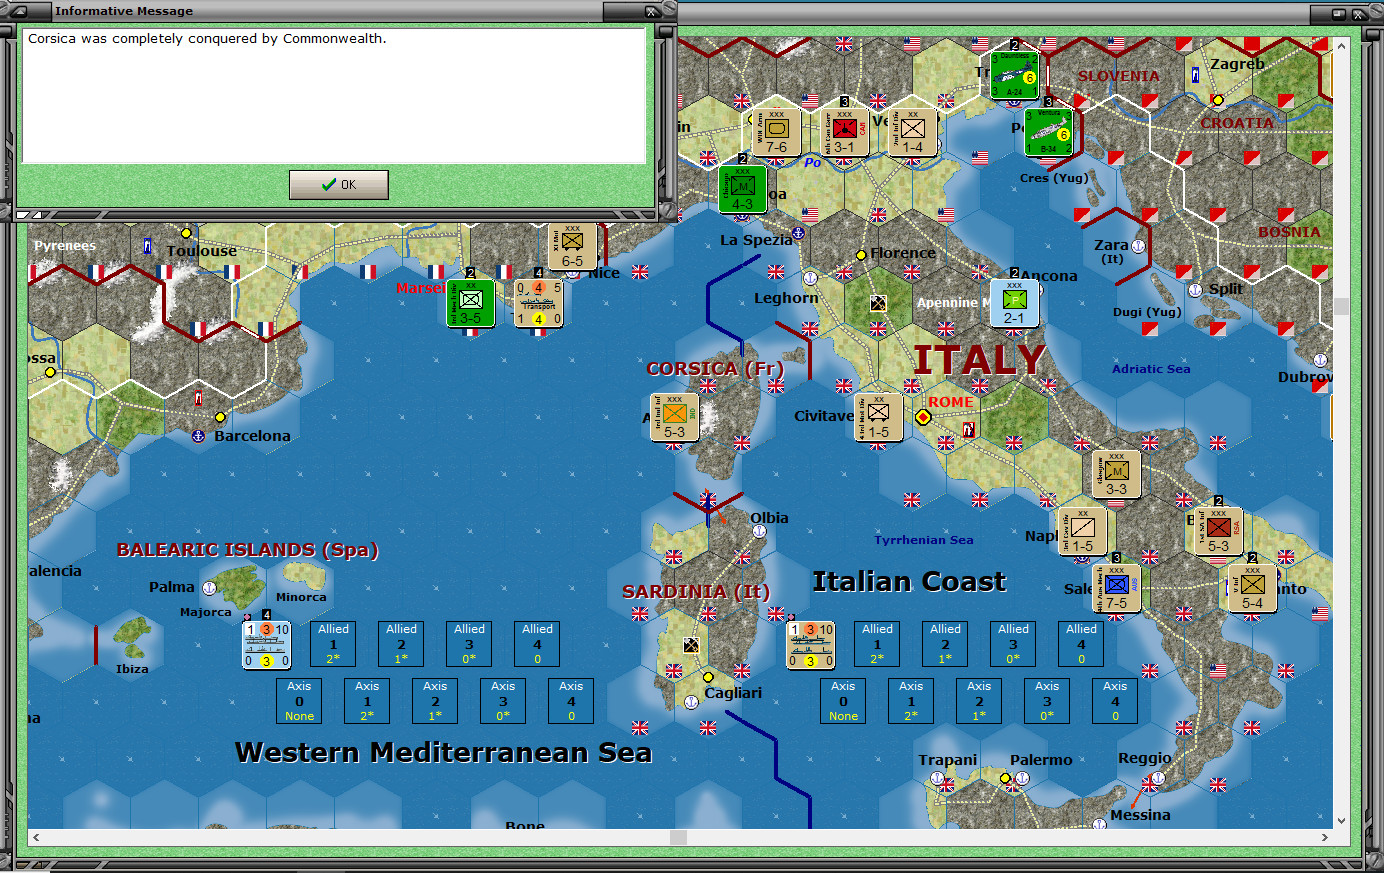Select the light blue 2-1 unit at Ancona
Image resolution: width=1384 pixels, height=873 pixels.
point(1014,303)
